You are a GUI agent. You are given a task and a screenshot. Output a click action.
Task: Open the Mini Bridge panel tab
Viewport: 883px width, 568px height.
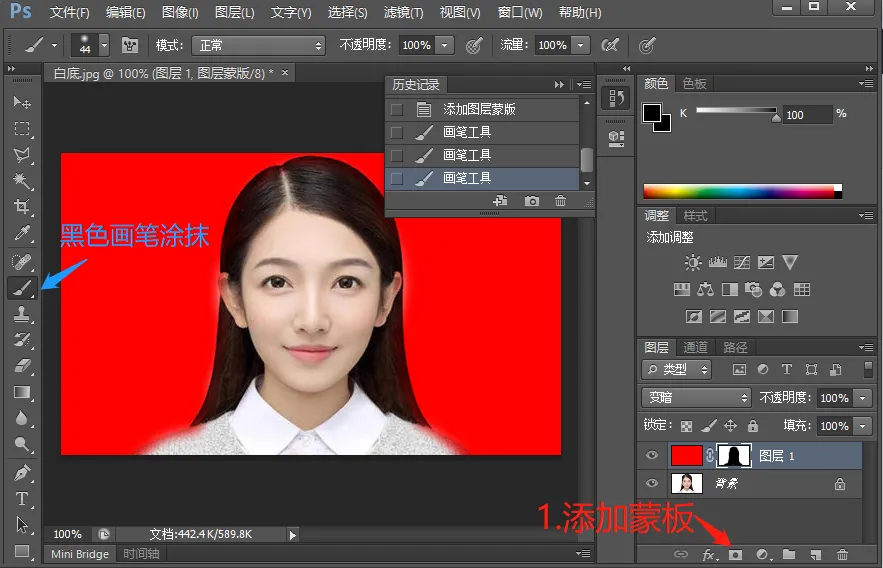80,554
